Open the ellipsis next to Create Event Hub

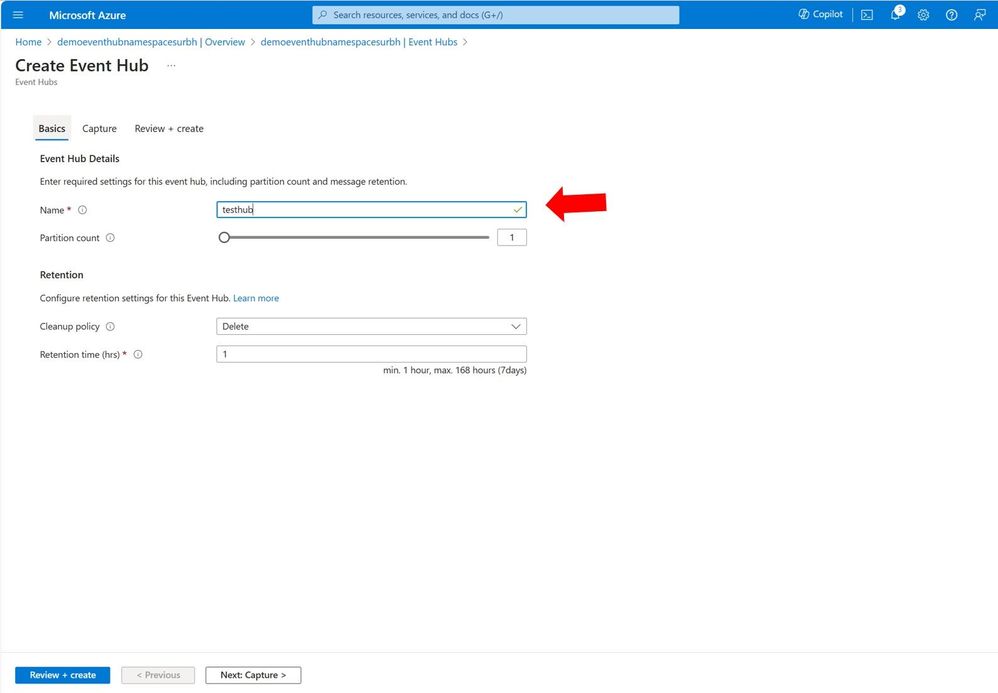pyautogui.click(x=171, y=66)
